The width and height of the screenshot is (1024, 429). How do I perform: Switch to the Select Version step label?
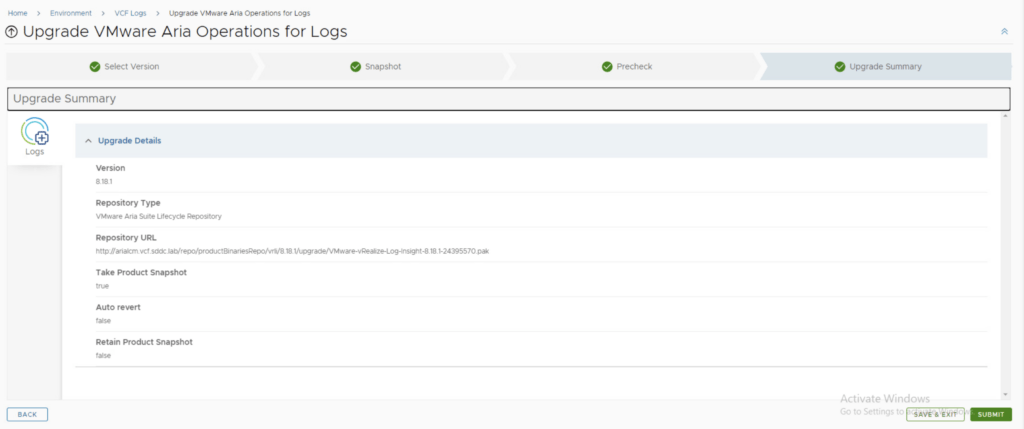tap(131, 67)
